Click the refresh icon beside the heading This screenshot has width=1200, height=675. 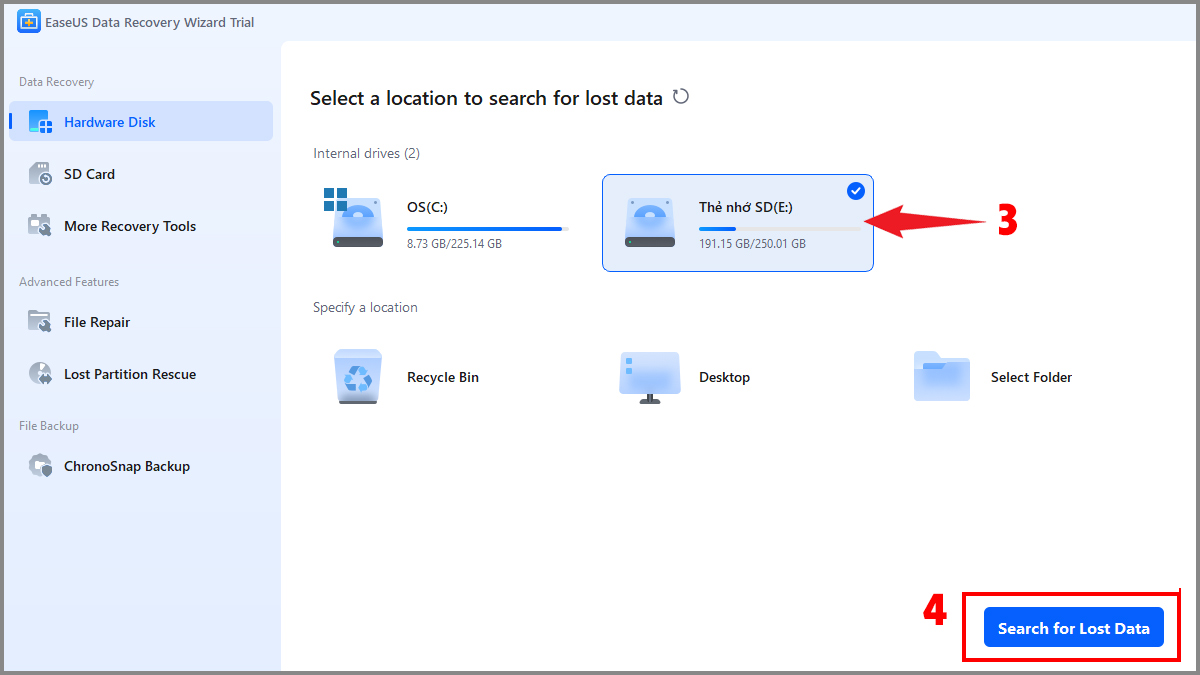[681, 97]
